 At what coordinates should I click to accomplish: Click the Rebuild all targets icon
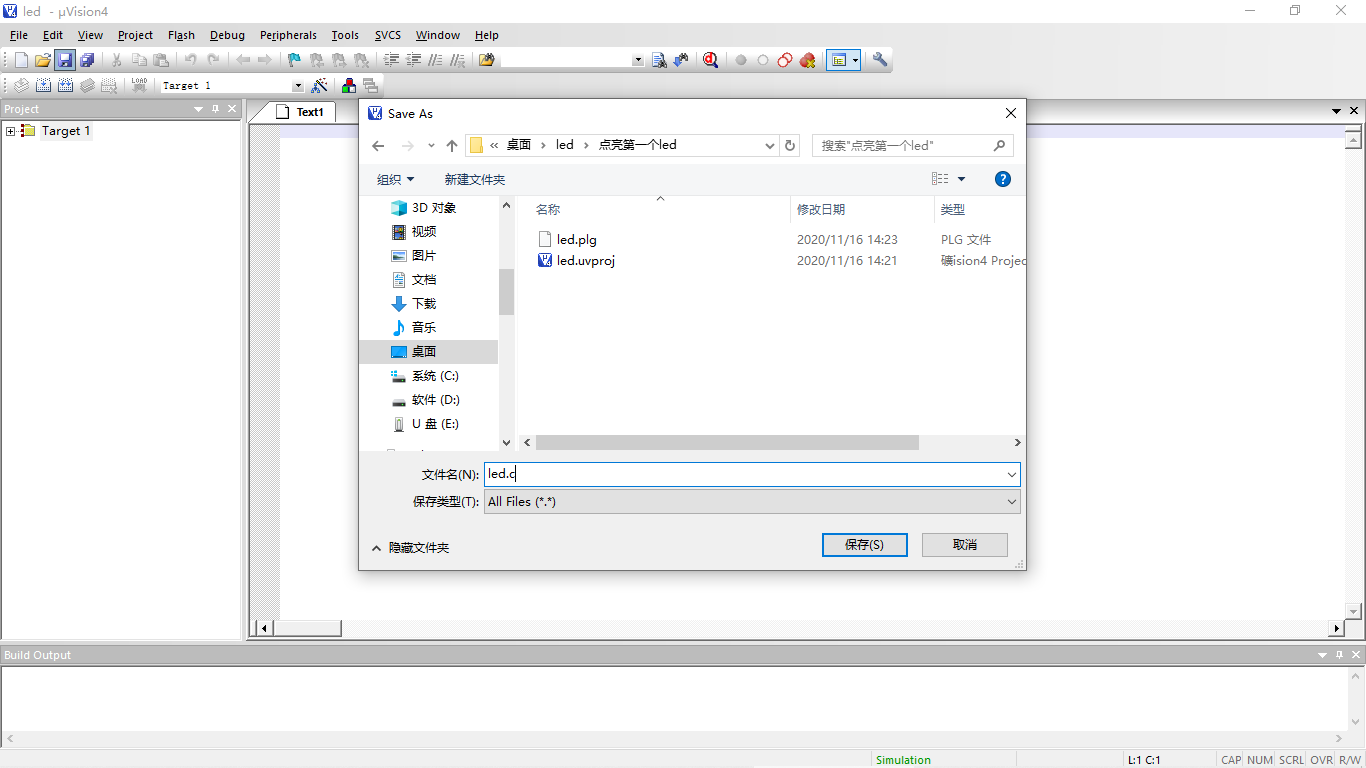tap(65, 86)
